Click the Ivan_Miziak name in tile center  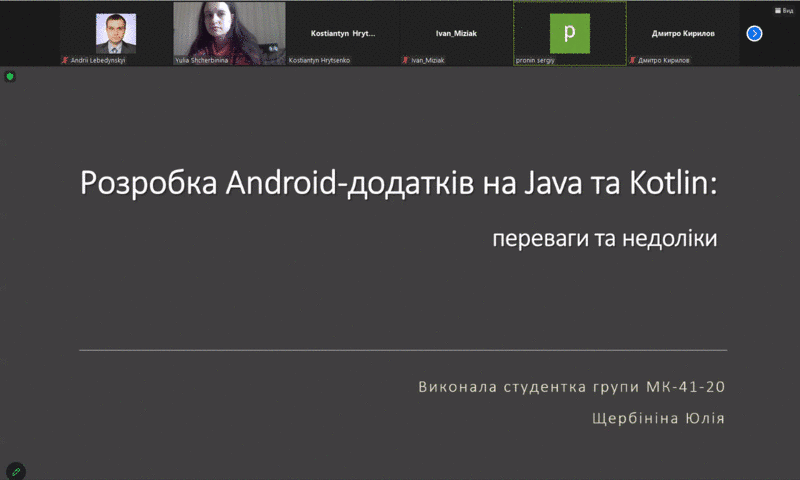click(x=456, y=33)
